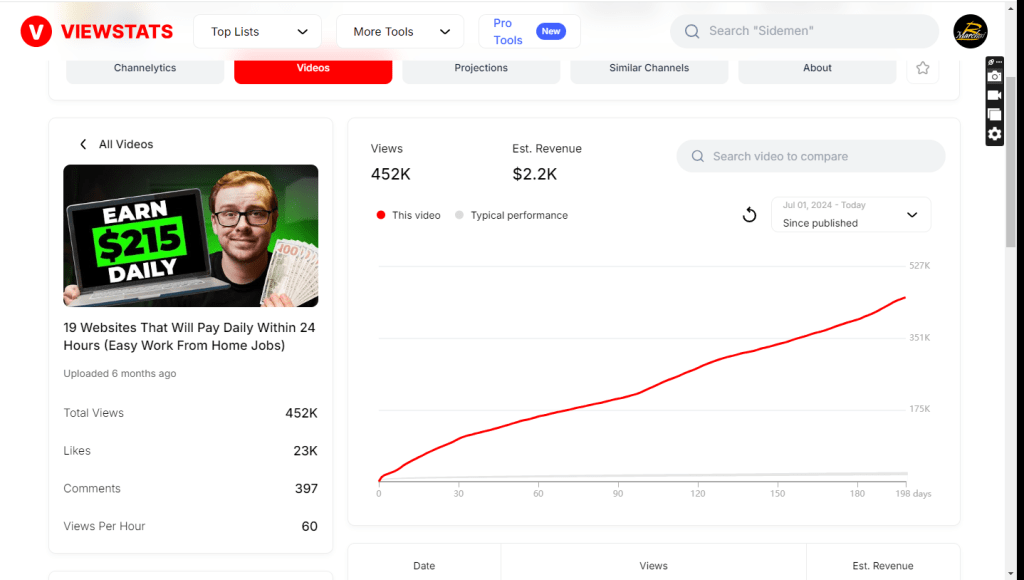
Task: Click the camera screenshot icon in side toolbar
Action: coord(994,76)
